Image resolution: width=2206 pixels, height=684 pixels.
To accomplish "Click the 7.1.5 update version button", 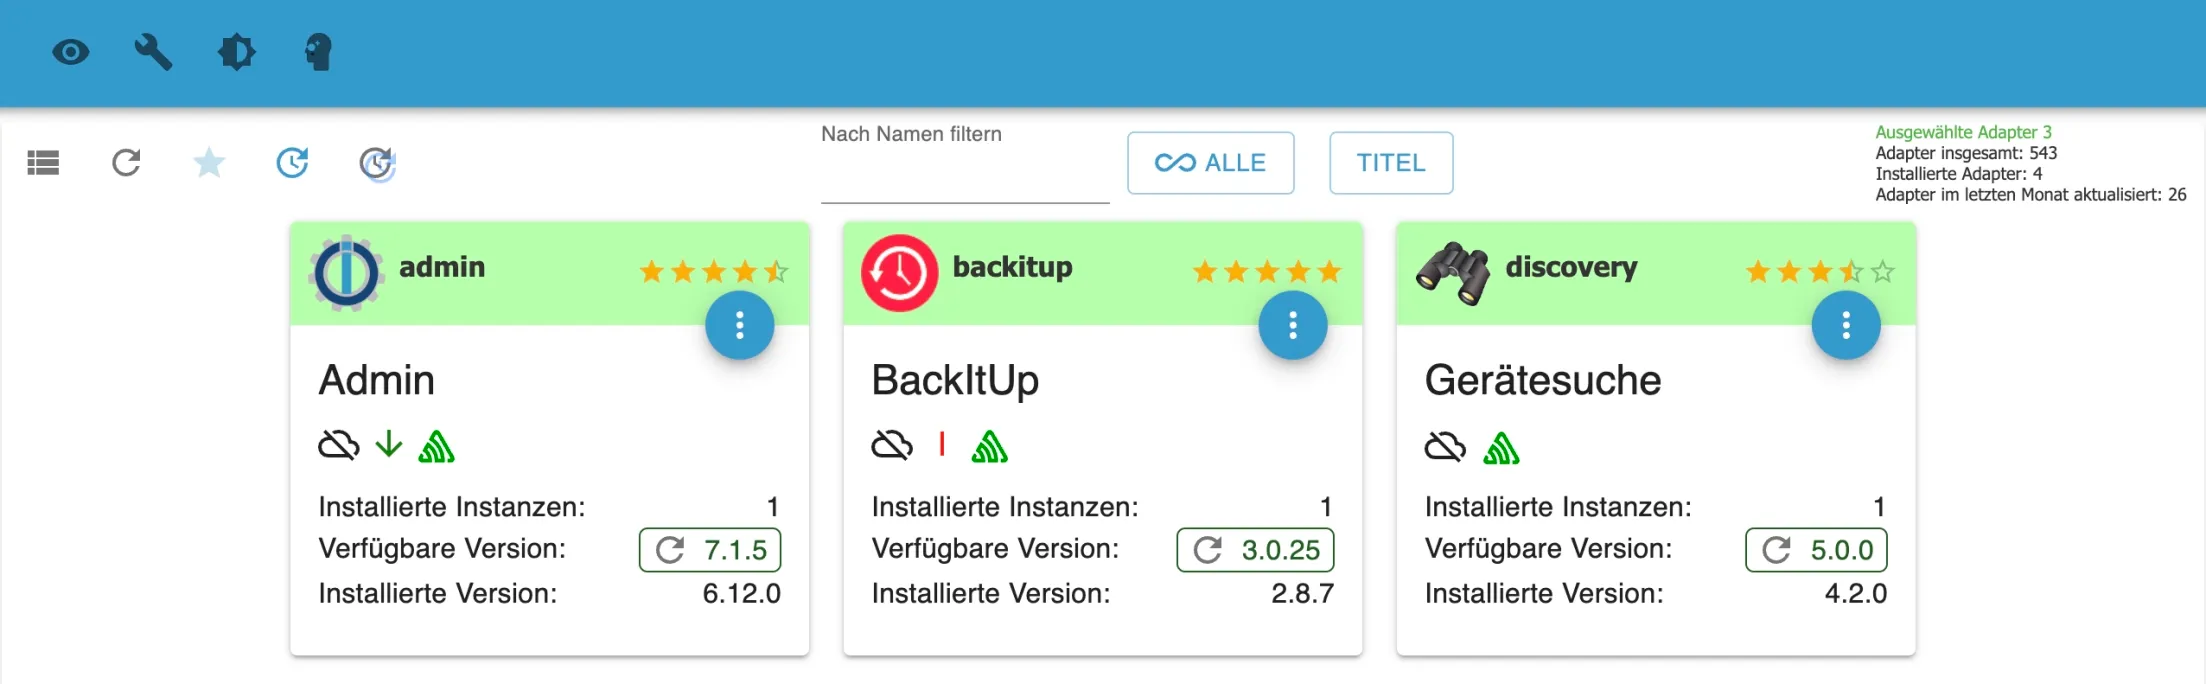I will (710, 550).
